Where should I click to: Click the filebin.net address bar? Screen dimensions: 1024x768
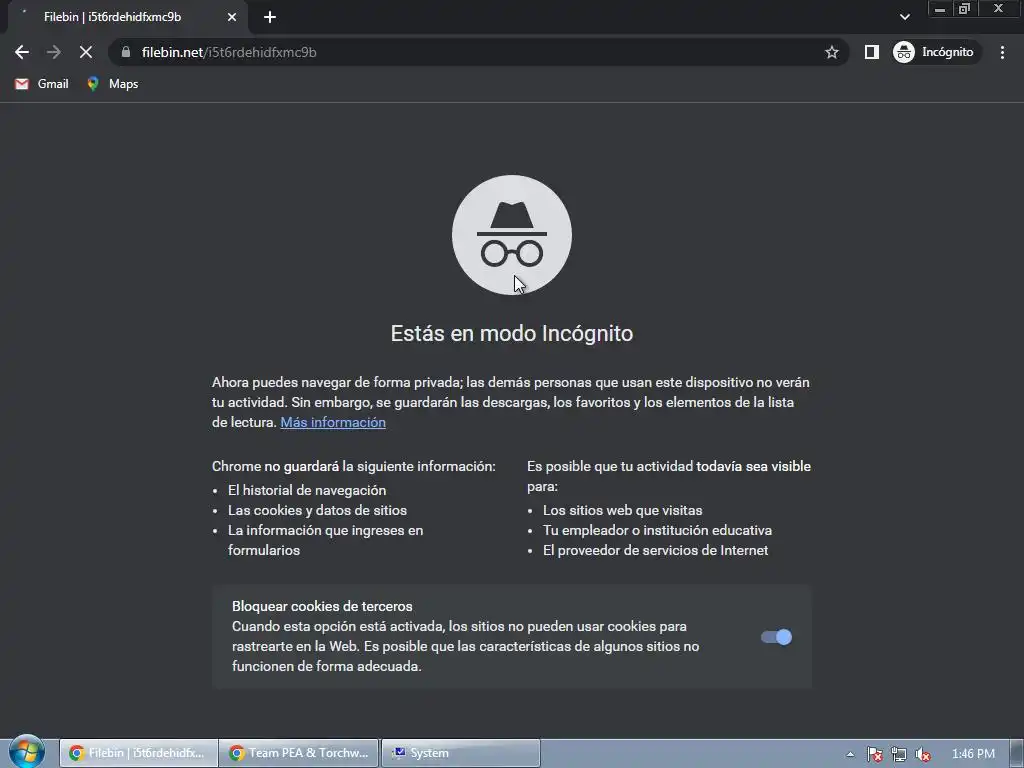(477, 52)
